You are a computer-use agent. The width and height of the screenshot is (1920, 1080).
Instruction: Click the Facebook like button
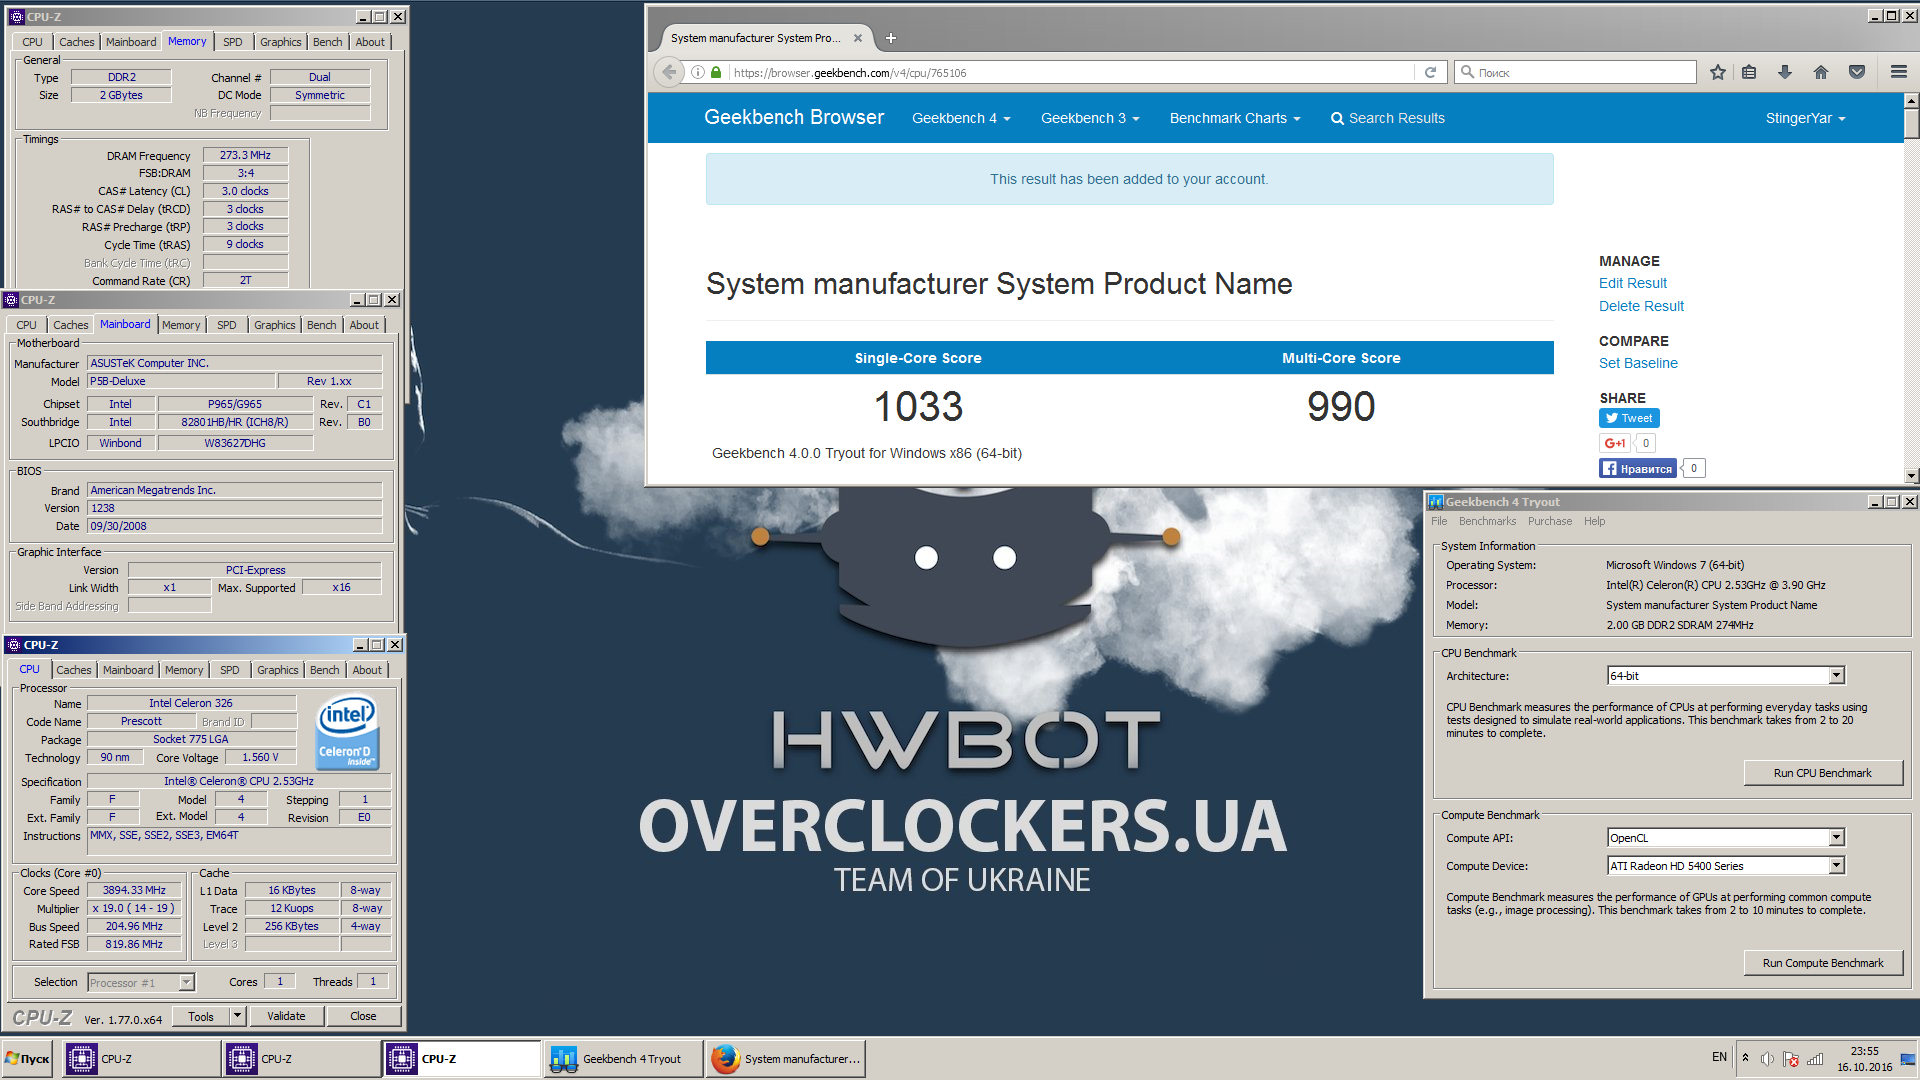point(1637,468)
